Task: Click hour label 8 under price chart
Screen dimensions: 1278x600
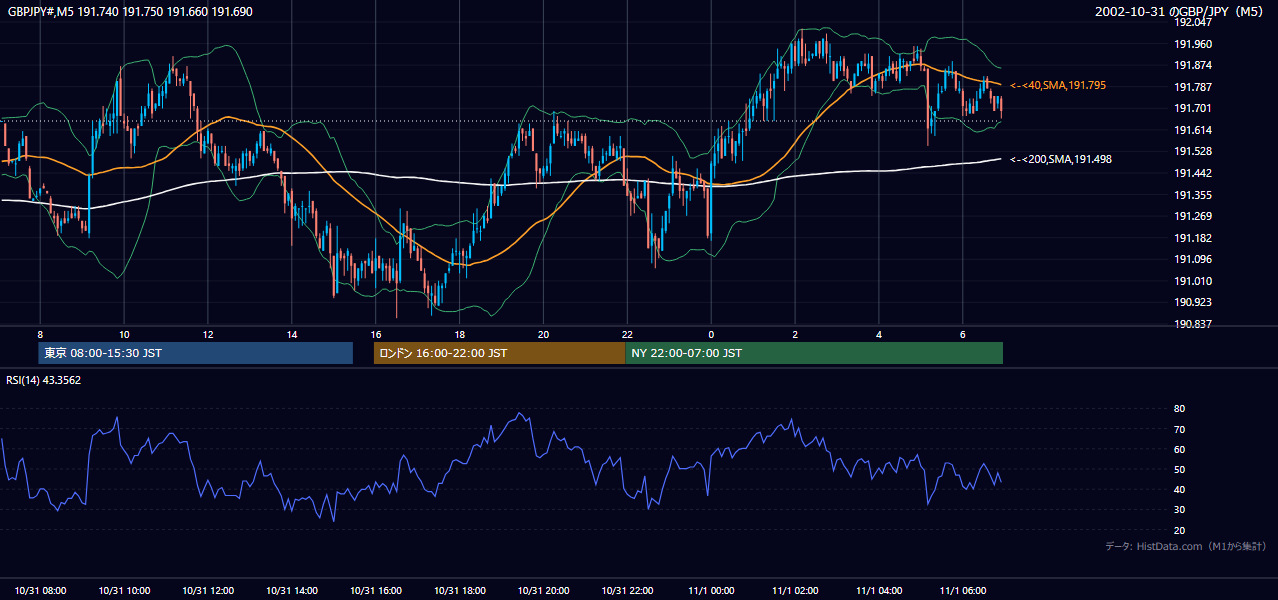Action: tap(40, 334)
